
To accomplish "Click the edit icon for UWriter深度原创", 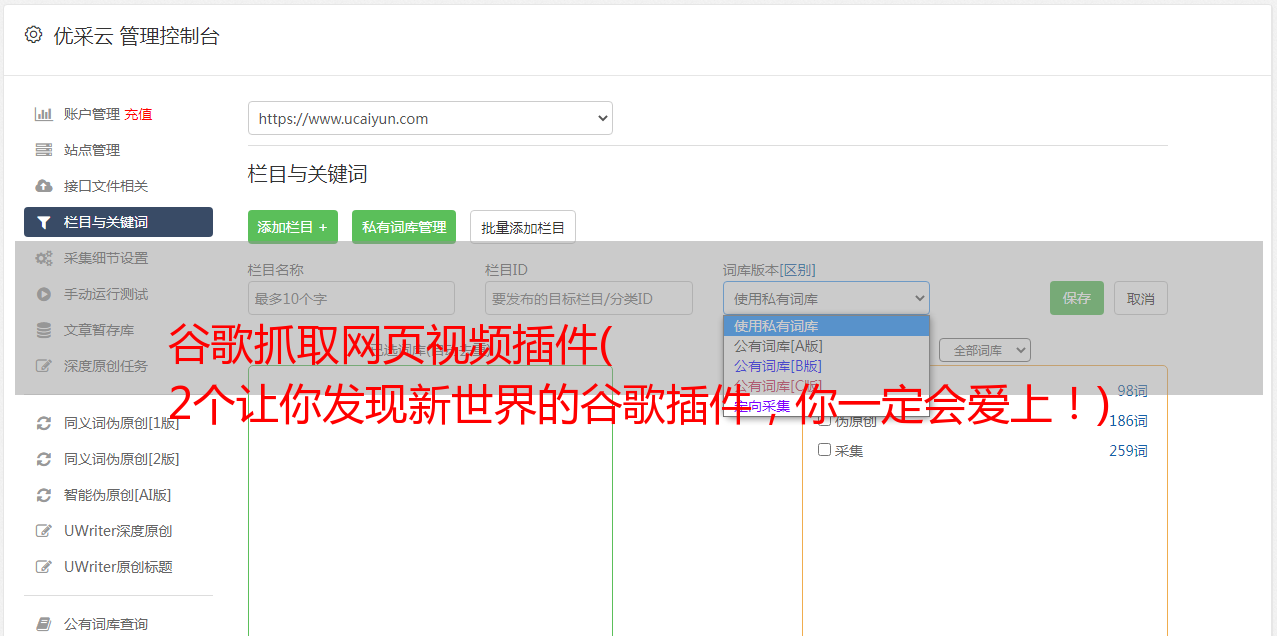I will 43,531.
